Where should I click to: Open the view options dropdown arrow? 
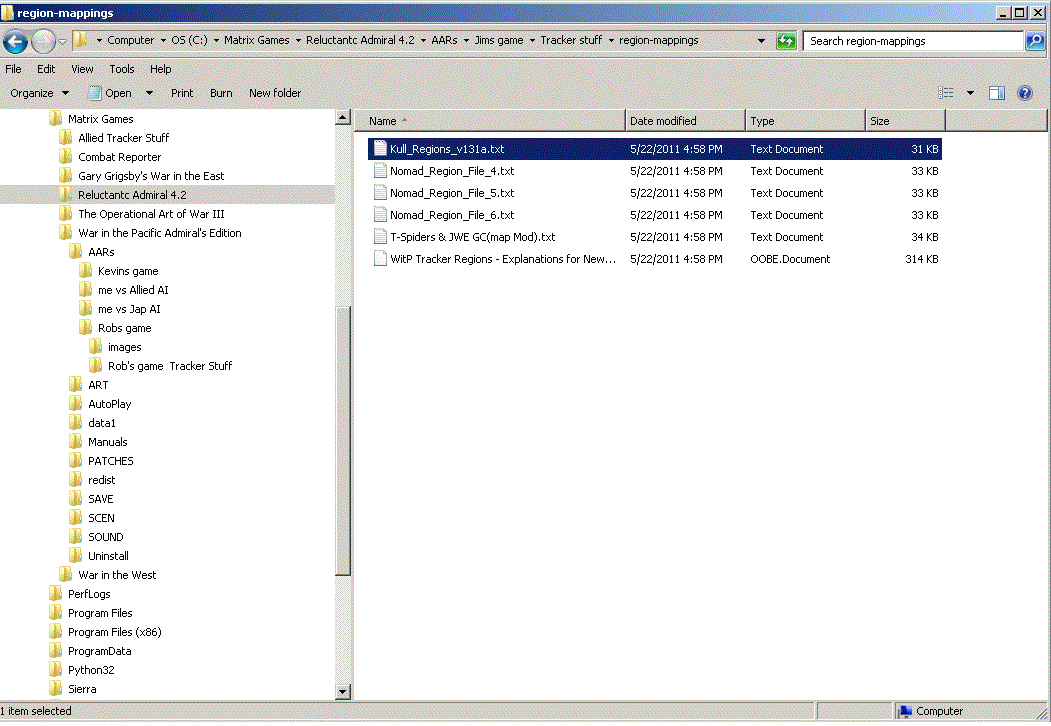coord(970,93)
